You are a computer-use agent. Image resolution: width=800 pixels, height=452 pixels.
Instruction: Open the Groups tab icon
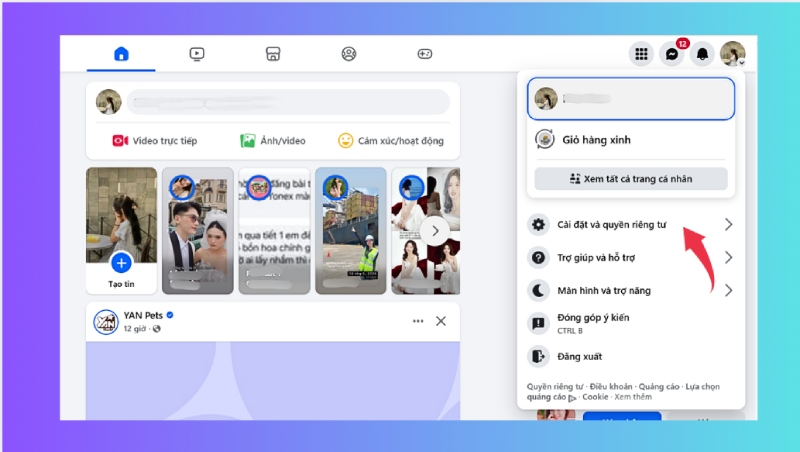(x=348, y=54)
